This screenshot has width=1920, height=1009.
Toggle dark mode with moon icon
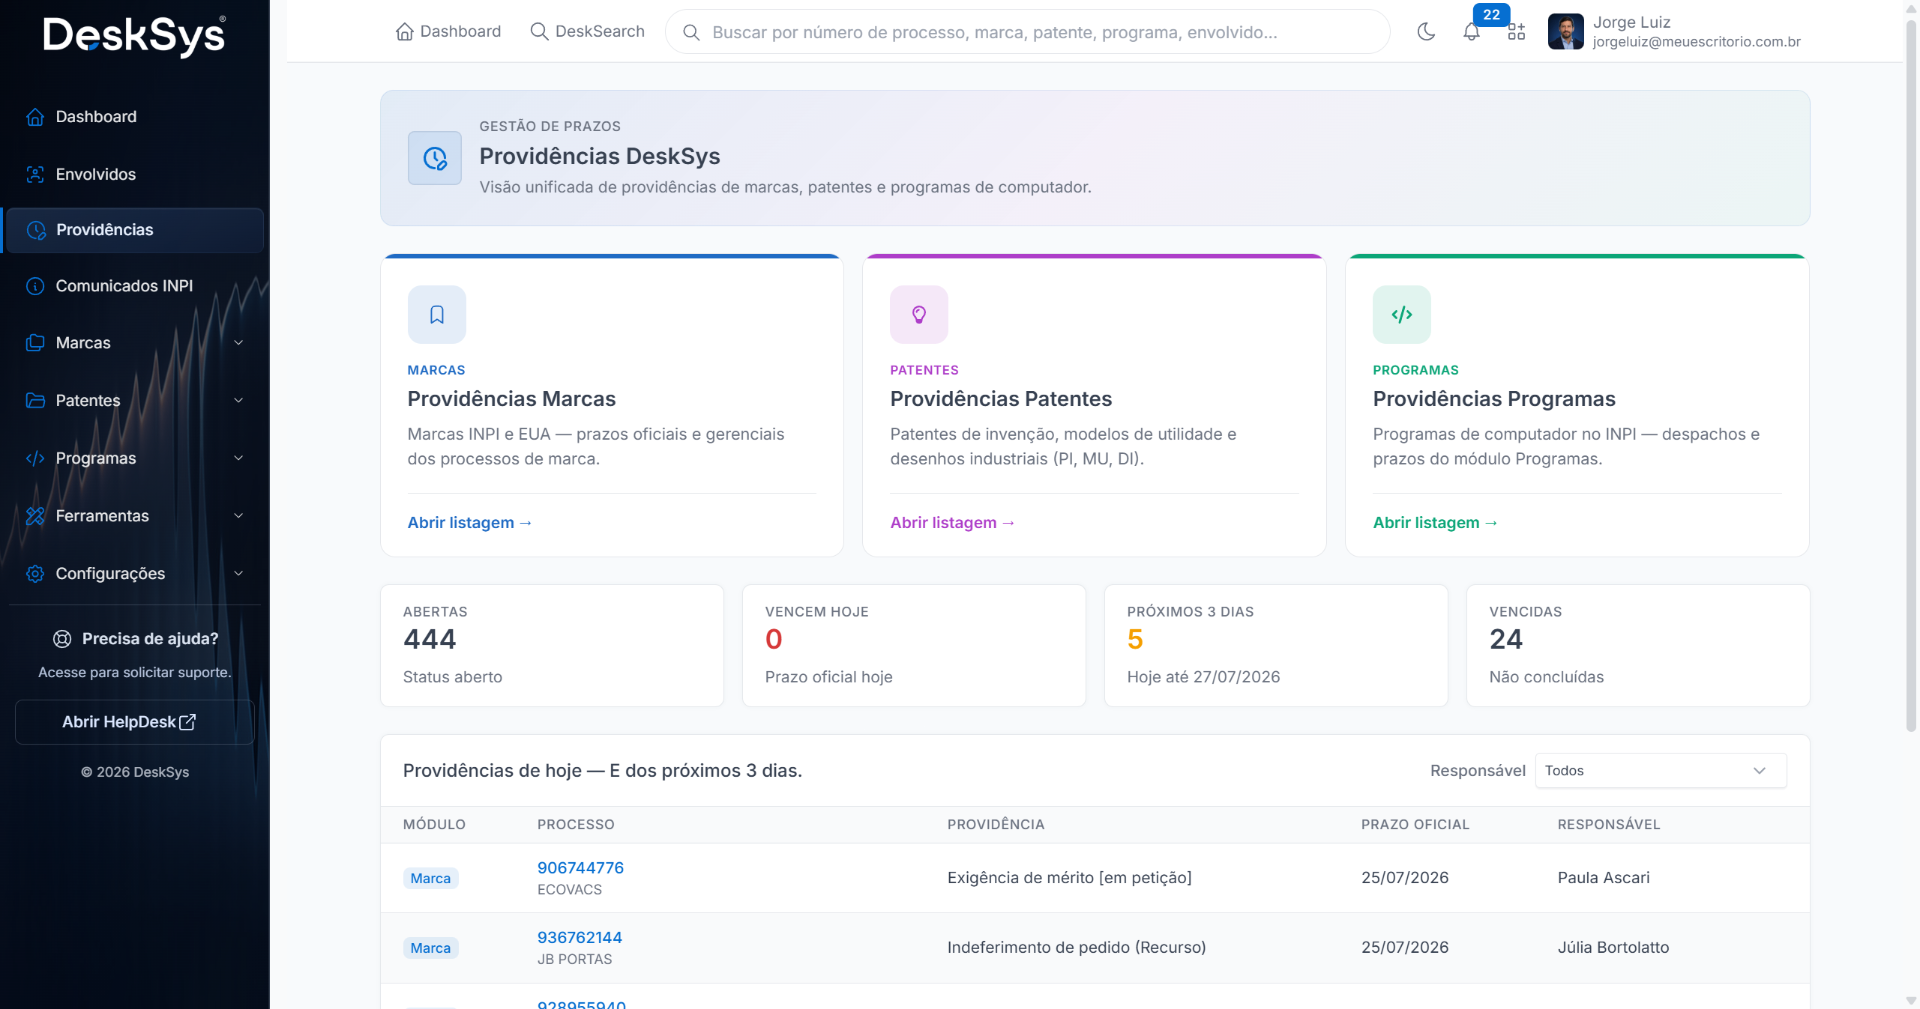coord(1426,32)
